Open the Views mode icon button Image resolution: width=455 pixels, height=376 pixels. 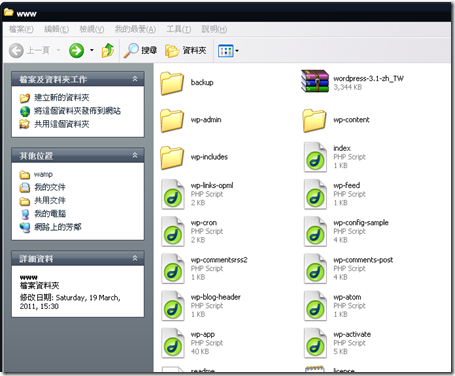click(x=225, y=51)
